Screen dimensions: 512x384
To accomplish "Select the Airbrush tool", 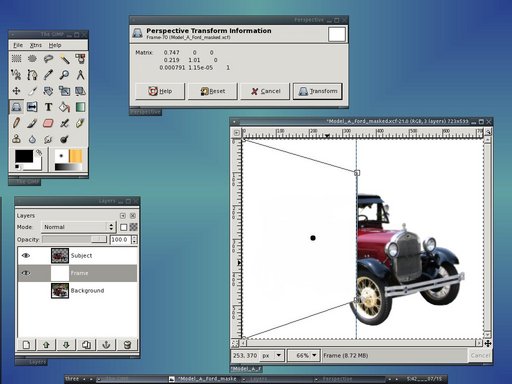I will (64, 123).
